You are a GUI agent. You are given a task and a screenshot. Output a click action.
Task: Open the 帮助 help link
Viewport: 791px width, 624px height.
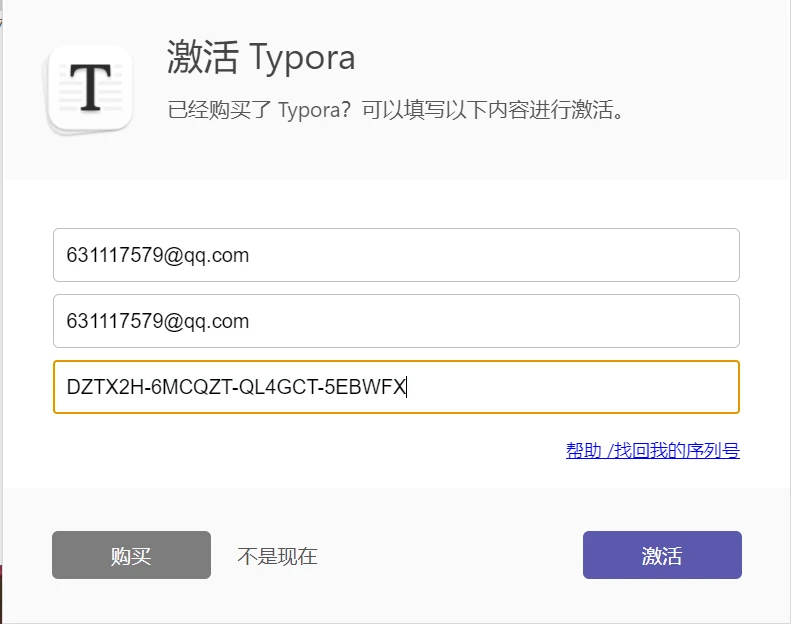(583, 451)
